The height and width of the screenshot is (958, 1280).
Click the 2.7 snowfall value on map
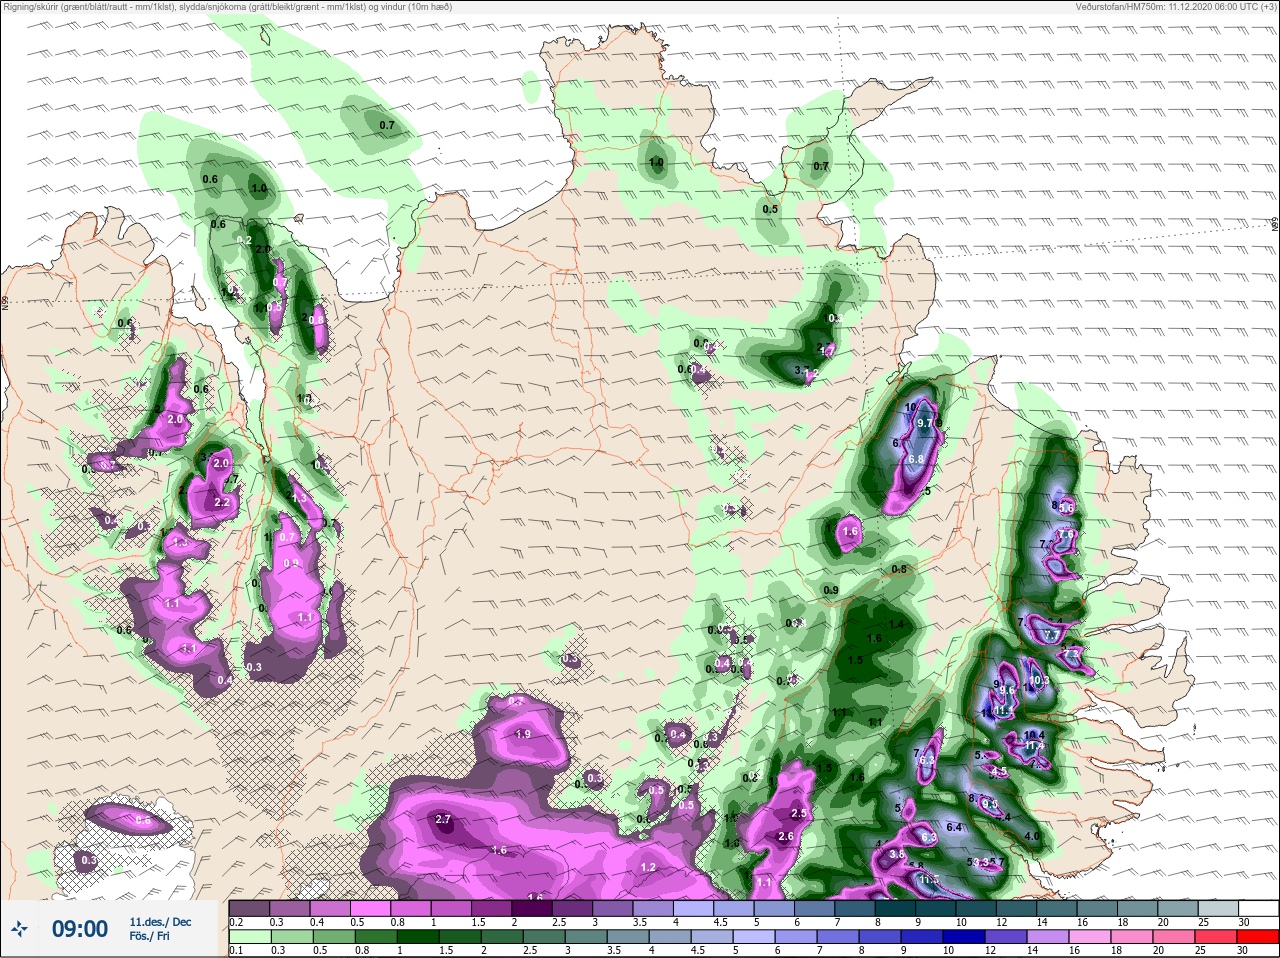pyautogui.click(x=445, y=819)
